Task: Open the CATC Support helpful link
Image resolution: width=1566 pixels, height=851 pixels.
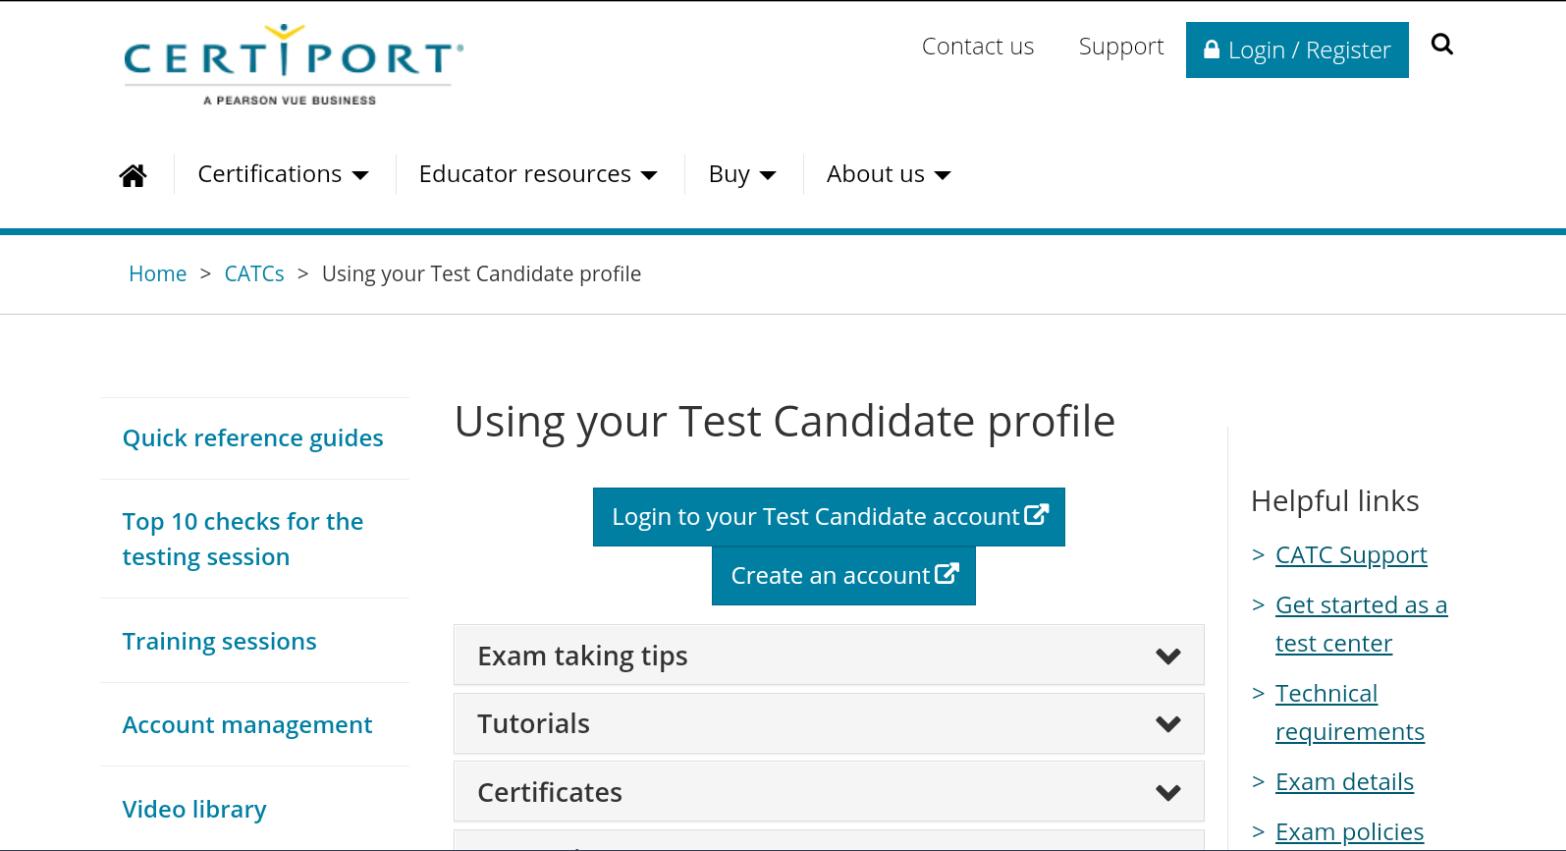Action: tap(1351, 555)
